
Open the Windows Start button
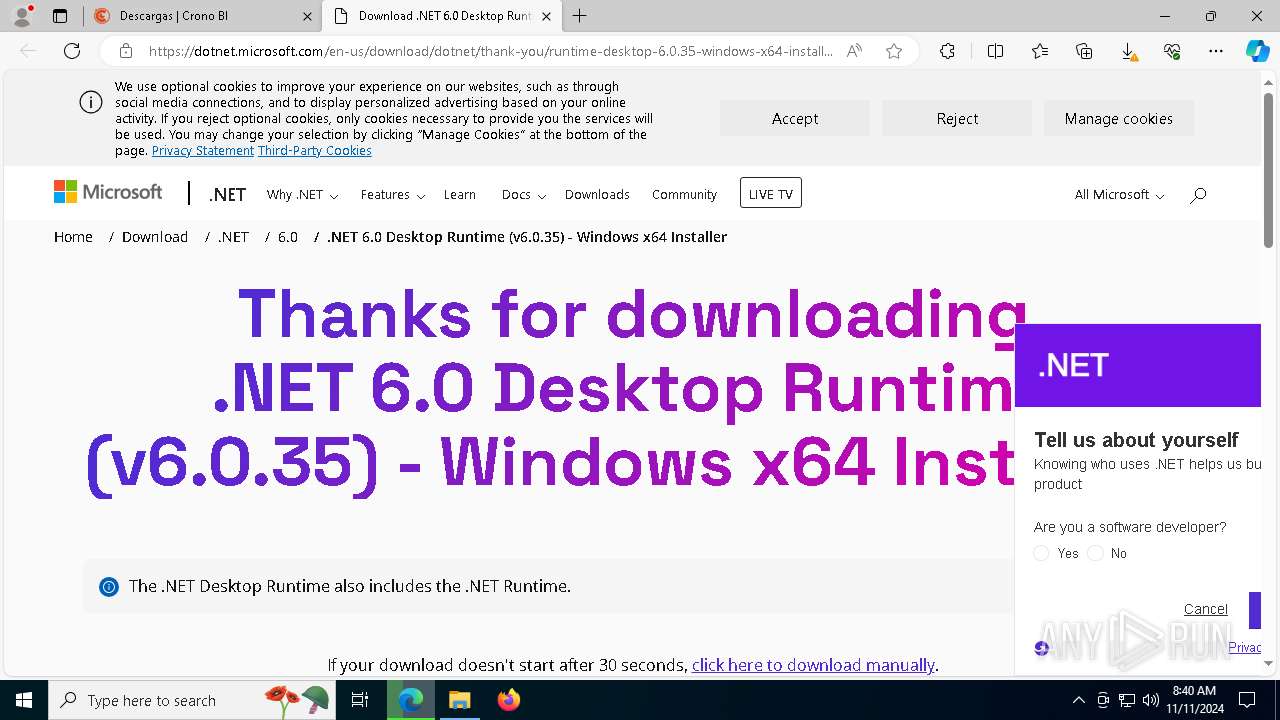tap(24, 700)
